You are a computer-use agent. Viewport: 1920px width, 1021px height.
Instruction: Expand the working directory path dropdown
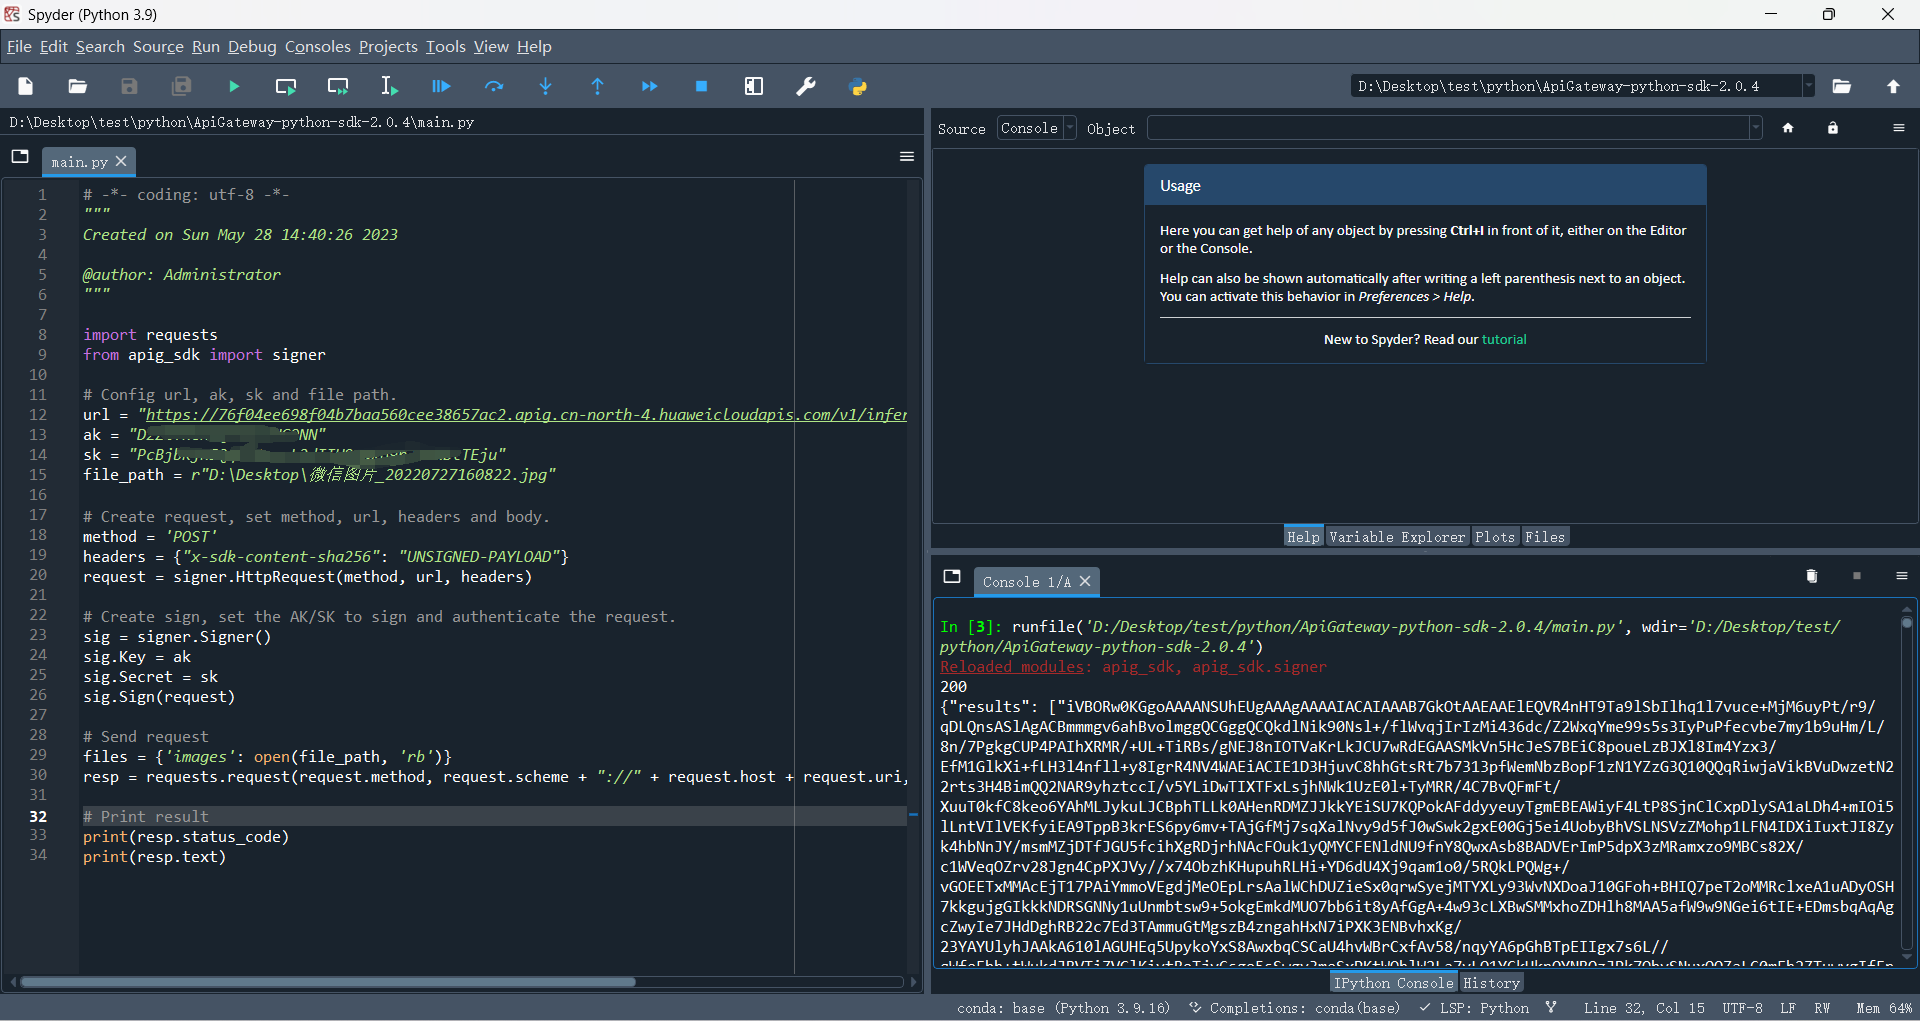click(1808, 86)
